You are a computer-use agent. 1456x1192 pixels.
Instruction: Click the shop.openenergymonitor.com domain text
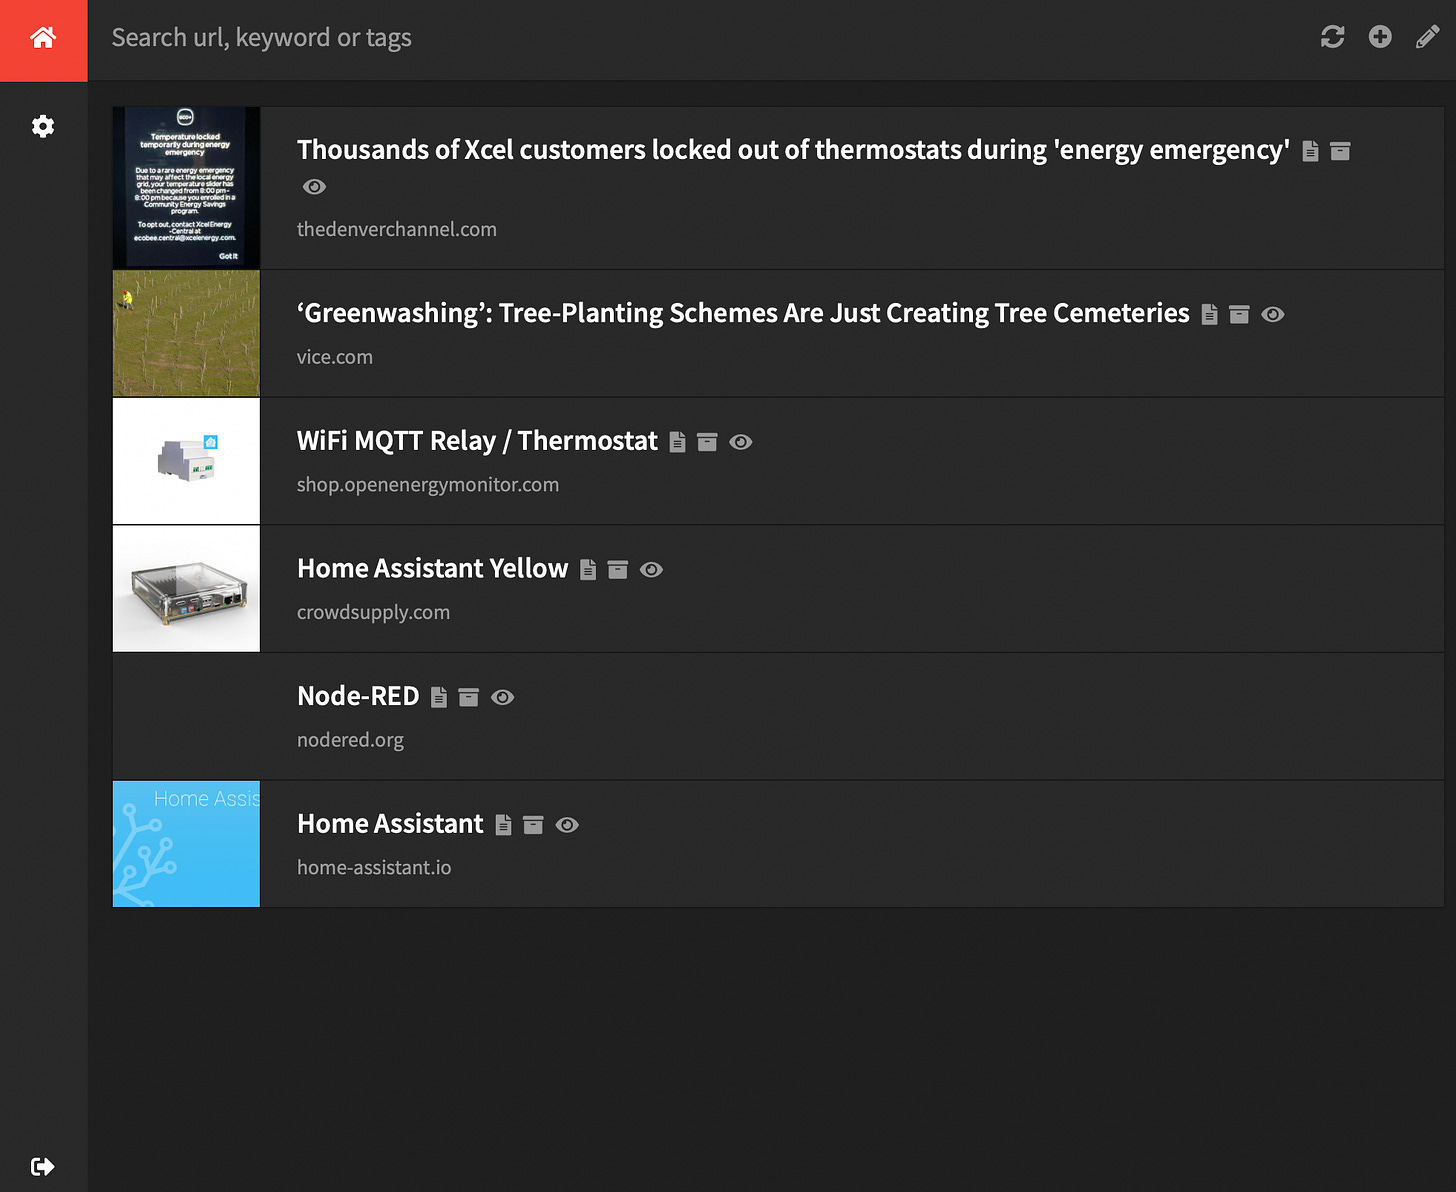(428, 485)
